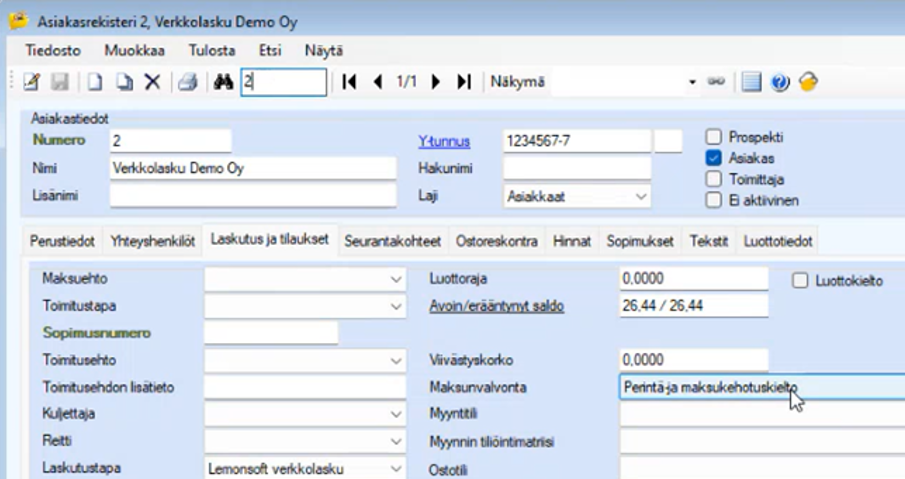This screenshot has width=905, height=479.
Task: Click the copy record icon
Action: [124, 82]
